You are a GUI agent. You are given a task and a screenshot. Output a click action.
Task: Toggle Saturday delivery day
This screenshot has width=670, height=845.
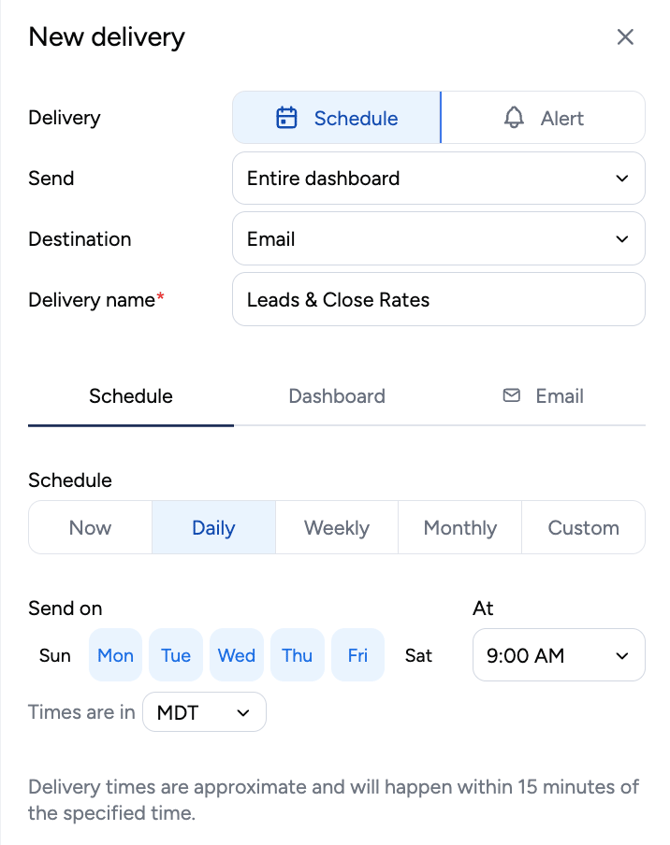[x=418, y=655]
